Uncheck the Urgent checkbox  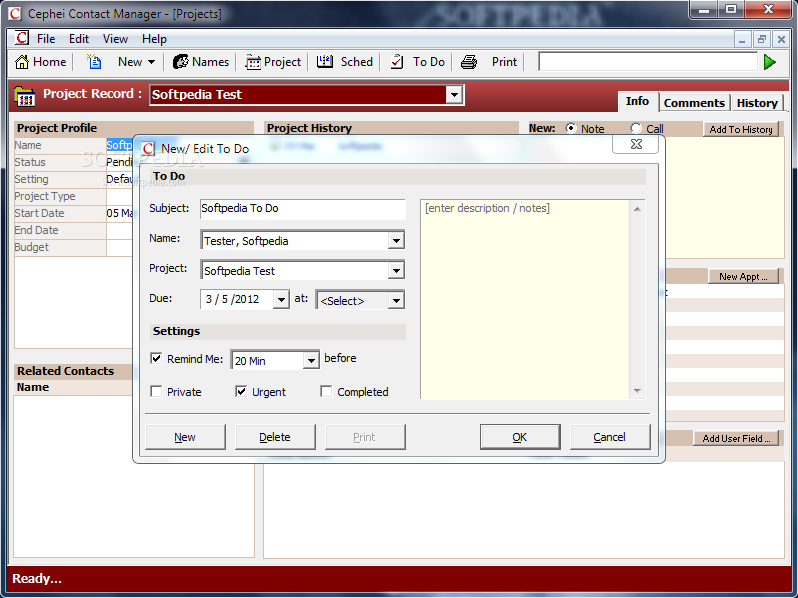pos(241,391)
